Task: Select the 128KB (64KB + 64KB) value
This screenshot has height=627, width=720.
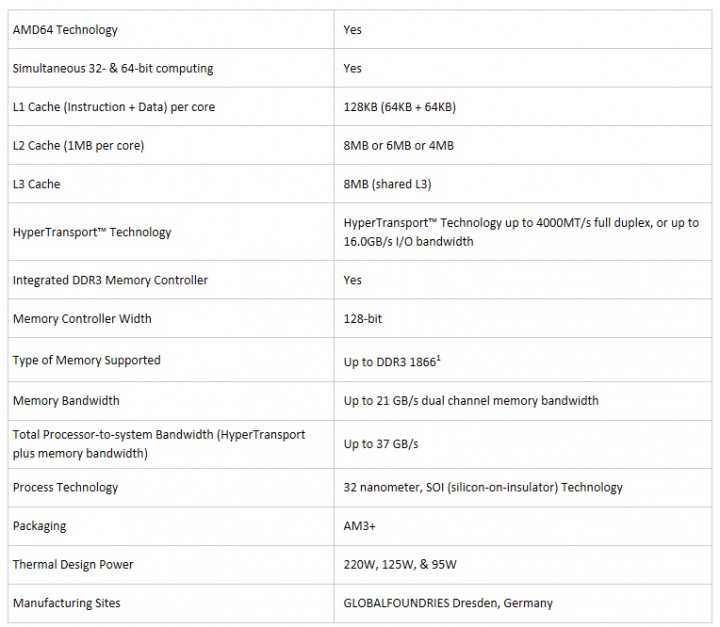Action: pos(399,107)
